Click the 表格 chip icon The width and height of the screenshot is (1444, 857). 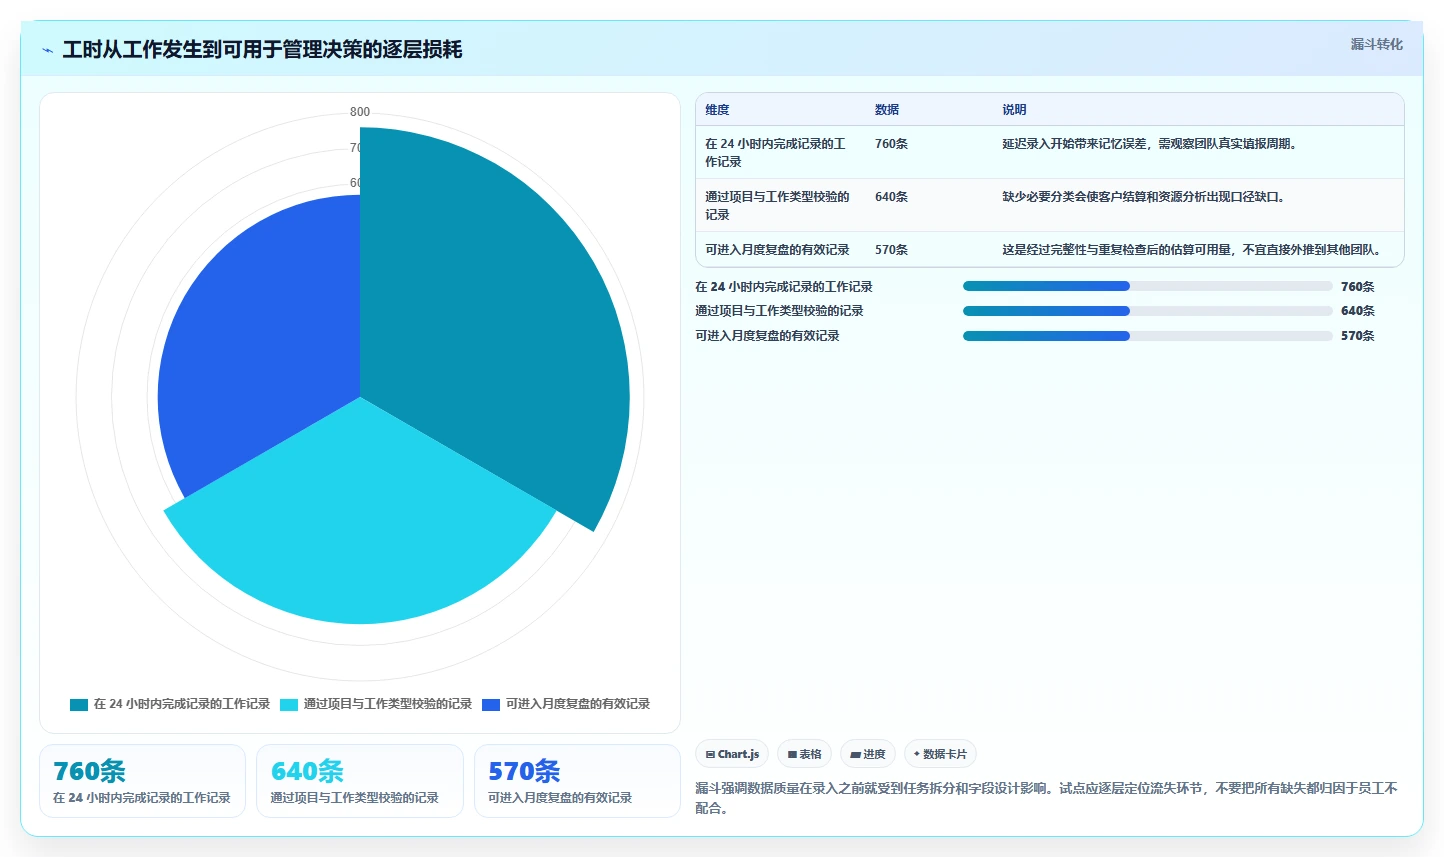[792, 754]
